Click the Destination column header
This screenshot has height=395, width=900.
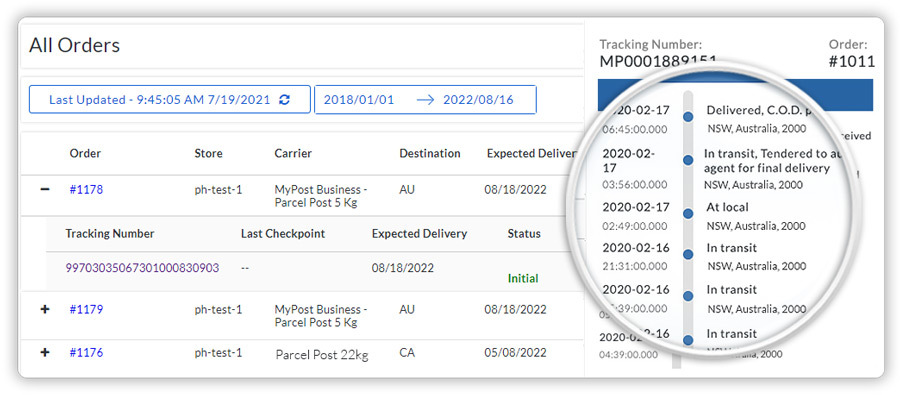[x=430, y=153]
